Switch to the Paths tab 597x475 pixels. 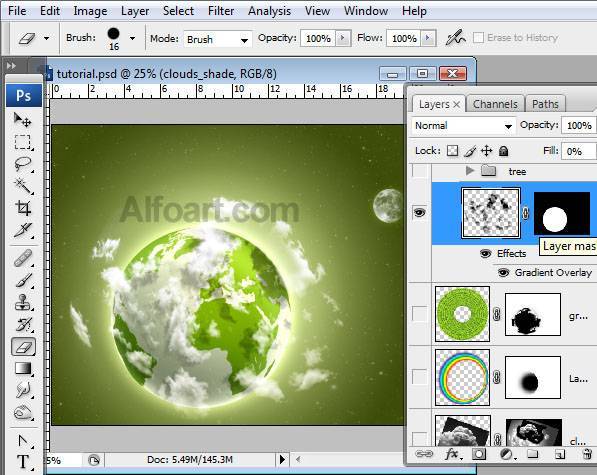[545, 104]
